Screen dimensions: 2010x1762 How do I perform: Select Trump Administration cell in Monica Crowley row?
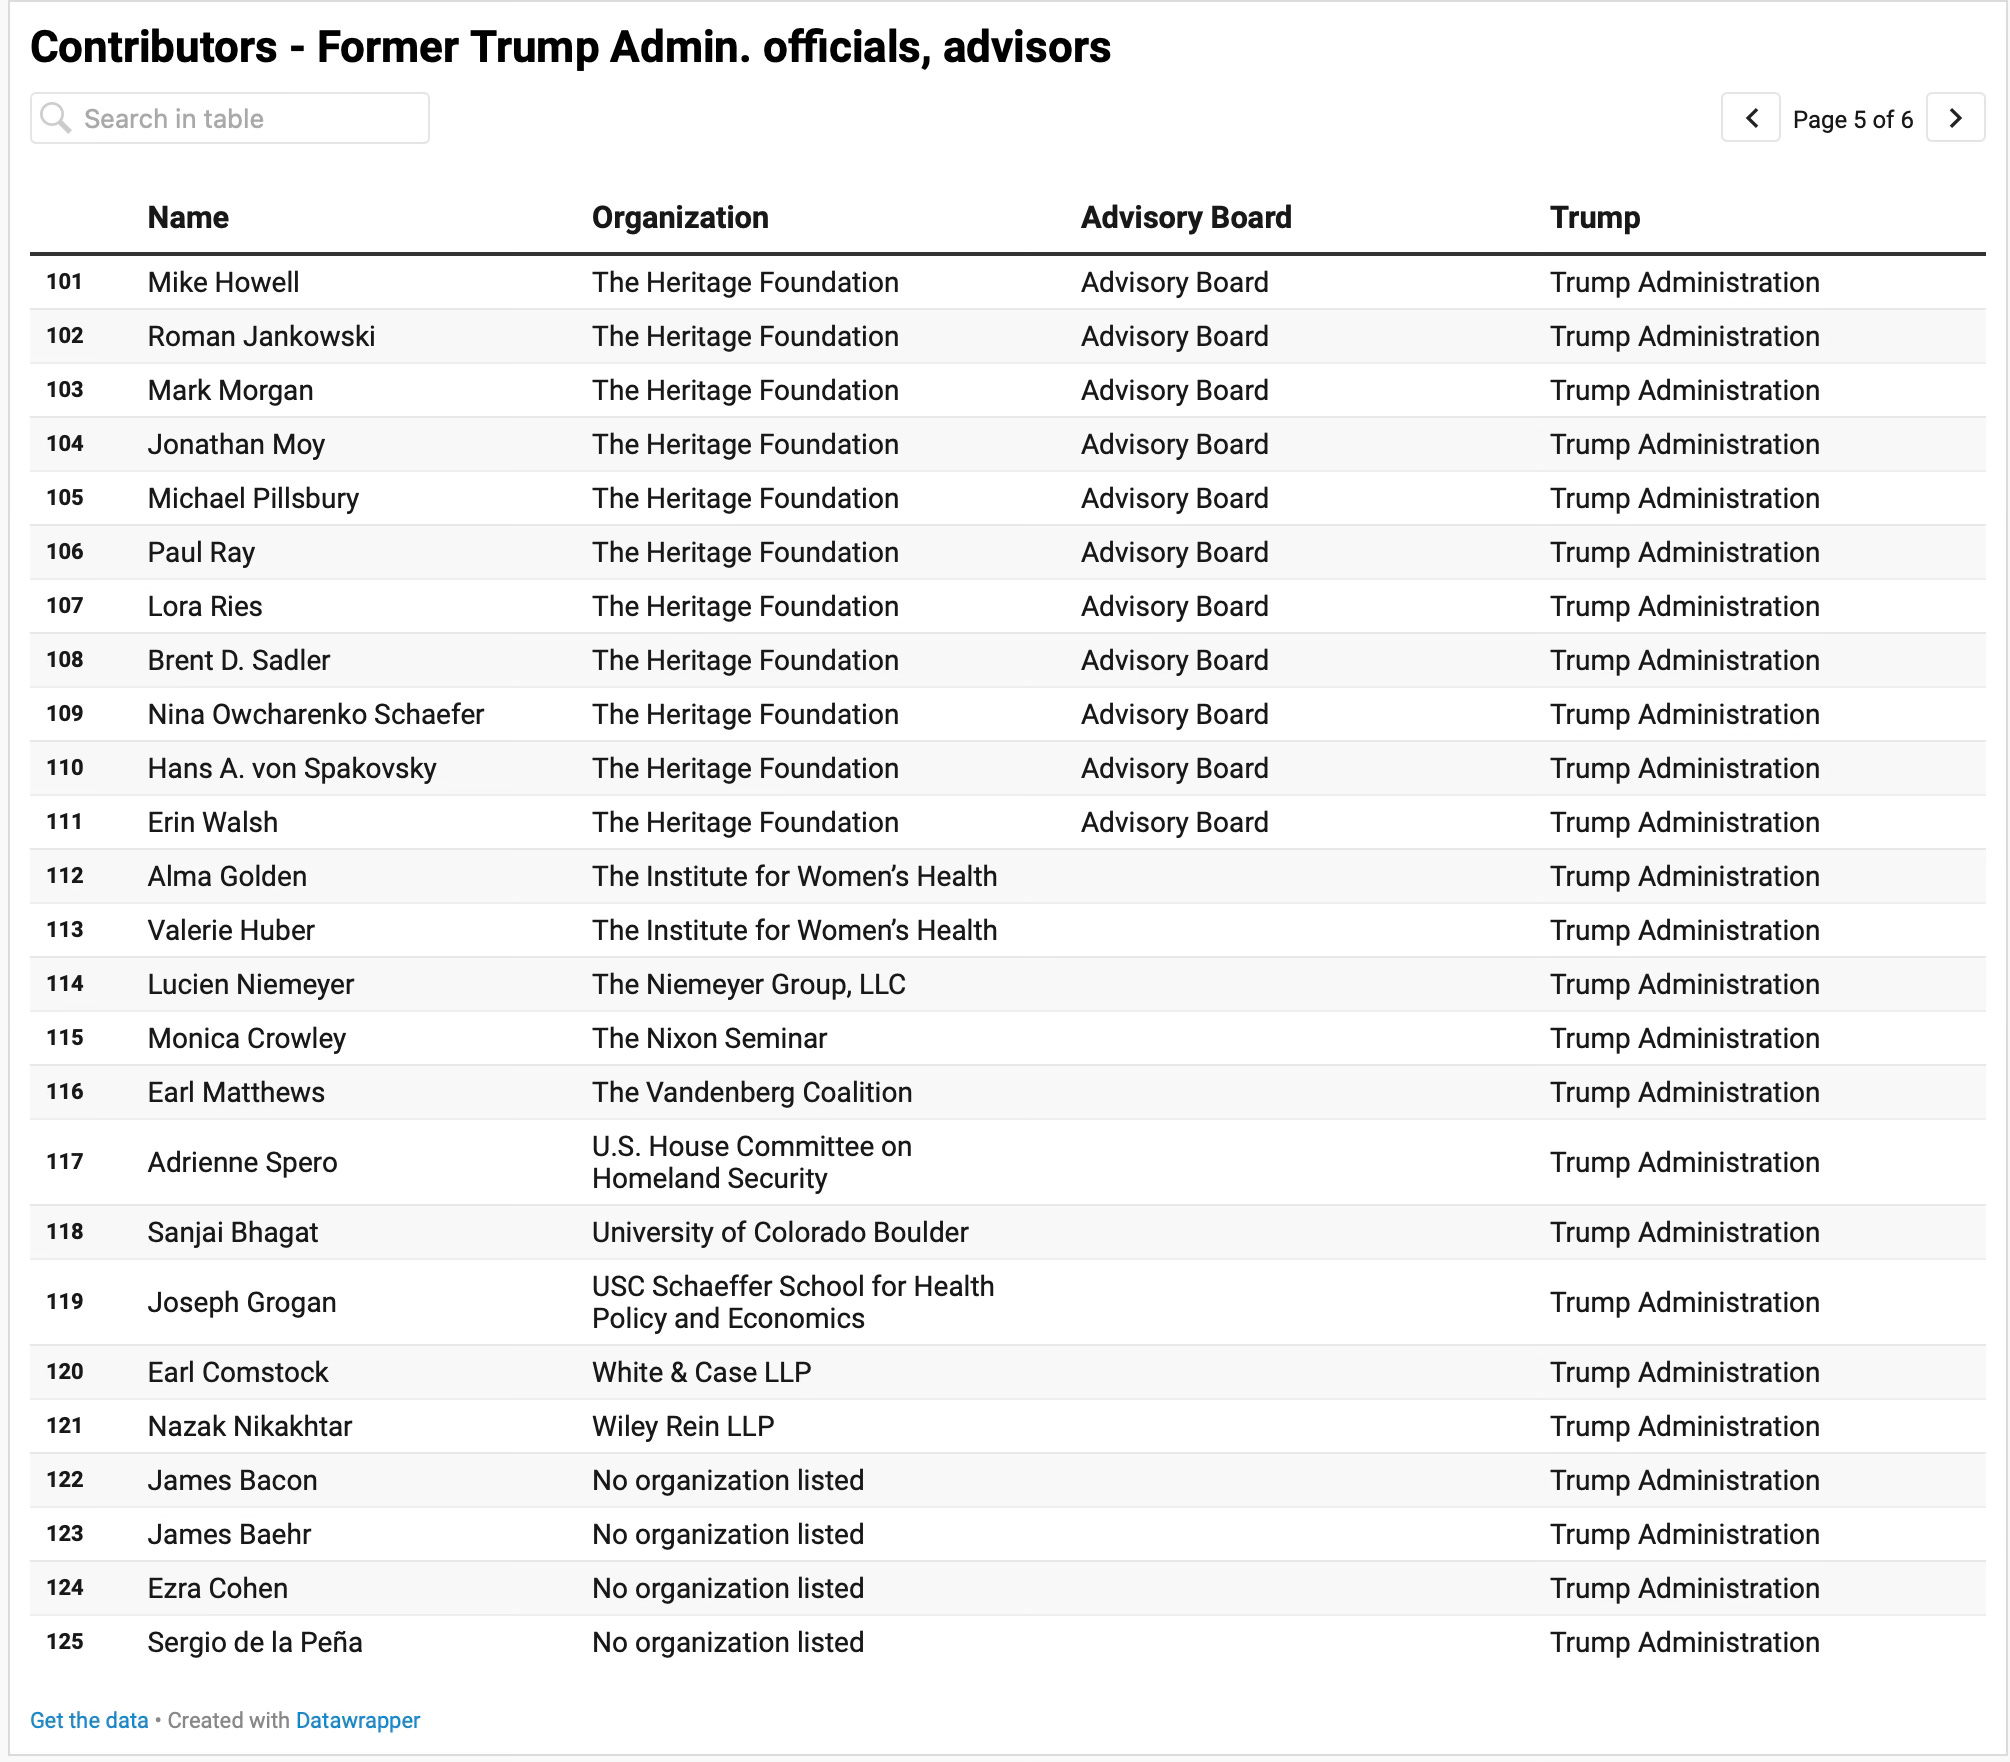click(1685, 1038)
